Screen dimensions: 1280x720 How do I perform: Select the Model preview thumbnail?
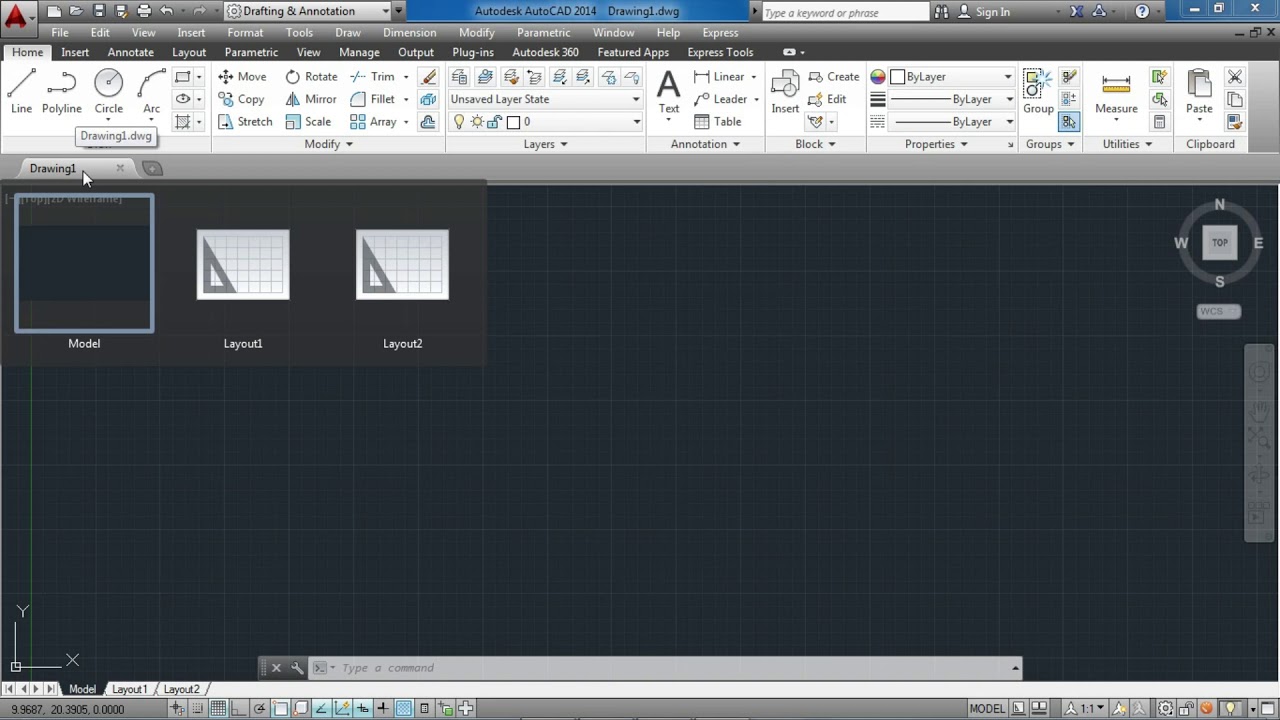84,263
